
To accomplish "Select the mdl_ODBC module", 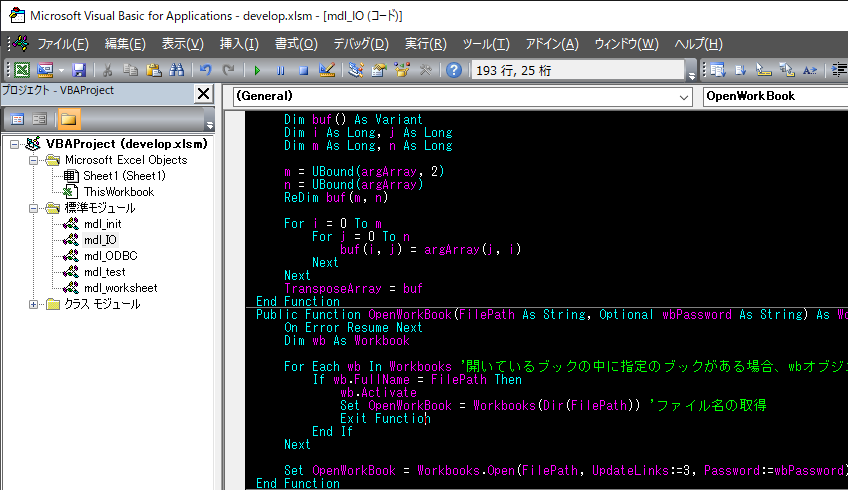I will click(110, 256).
